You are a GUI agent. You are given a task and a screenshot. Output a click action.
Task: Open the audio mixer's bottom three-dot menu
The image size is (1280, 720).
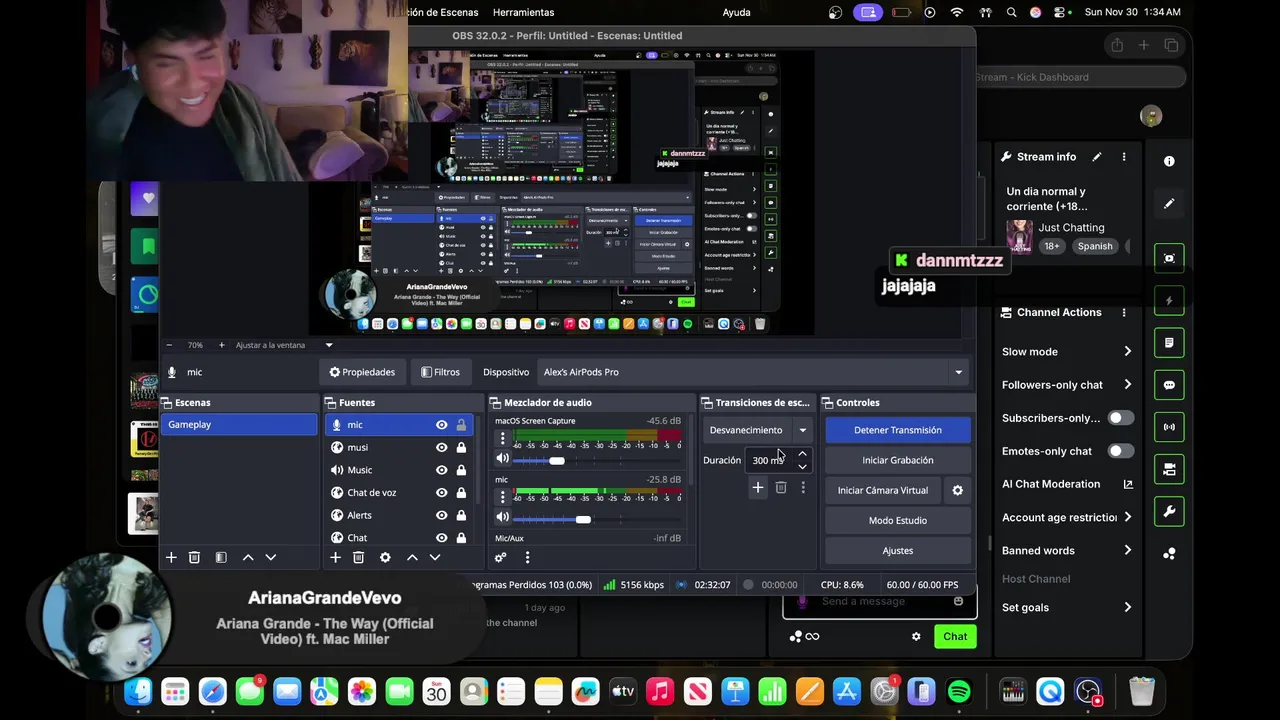tap(527, 557)
